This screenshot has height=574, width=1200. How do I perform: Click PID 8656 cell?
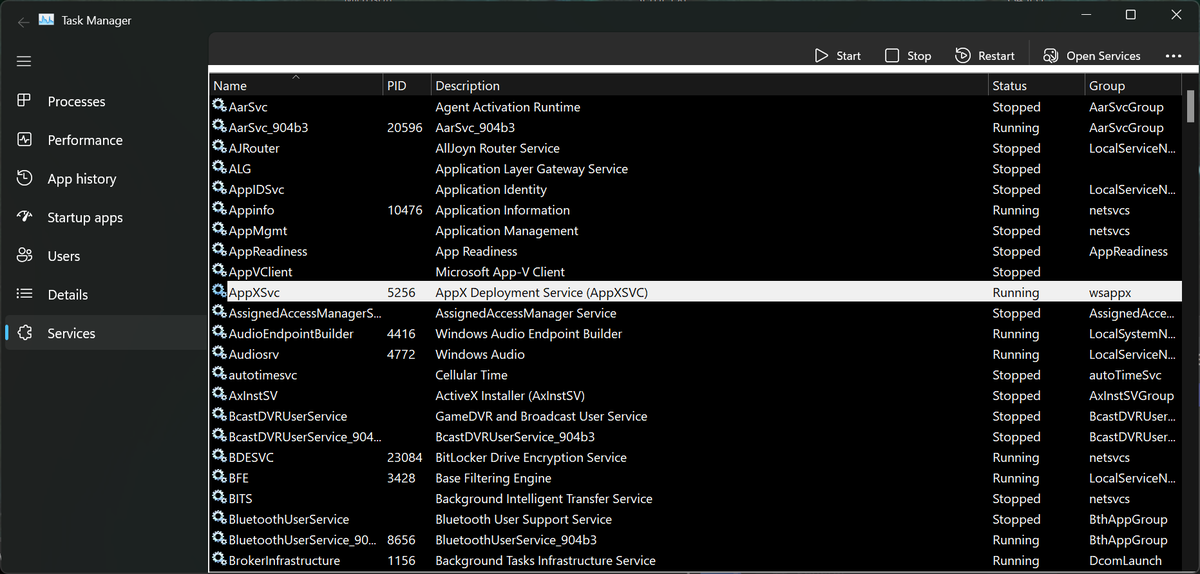[401, 540]
